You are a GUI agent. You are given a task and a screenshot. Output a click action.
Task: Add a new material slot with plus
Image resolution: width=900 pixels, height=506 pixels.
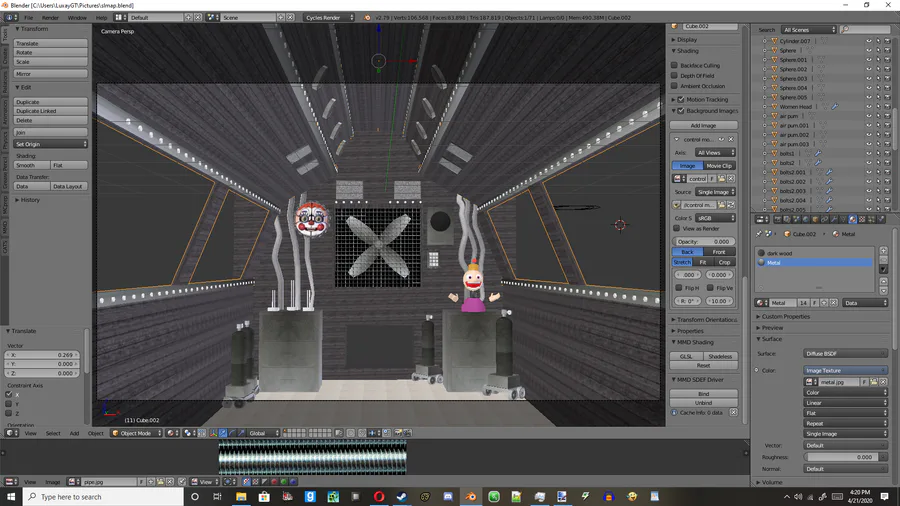pyautogui.click(x=883, y=251)
